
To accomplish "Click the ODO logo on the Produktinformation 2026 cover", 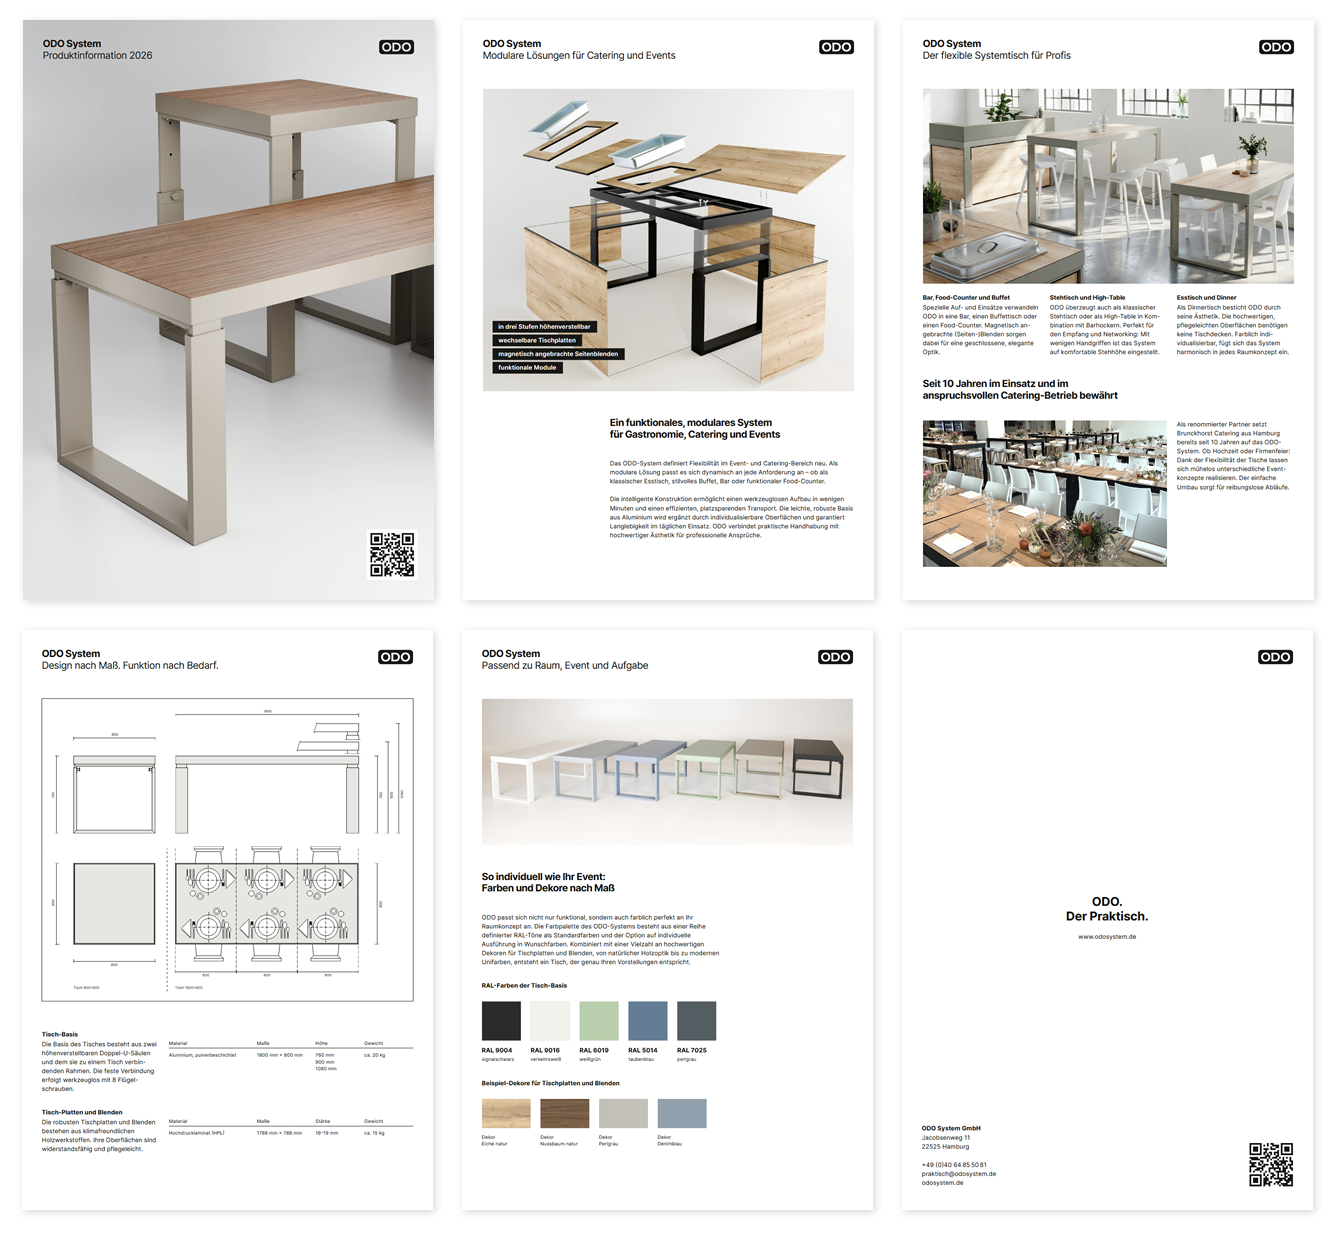I will [x=397, y=47].
